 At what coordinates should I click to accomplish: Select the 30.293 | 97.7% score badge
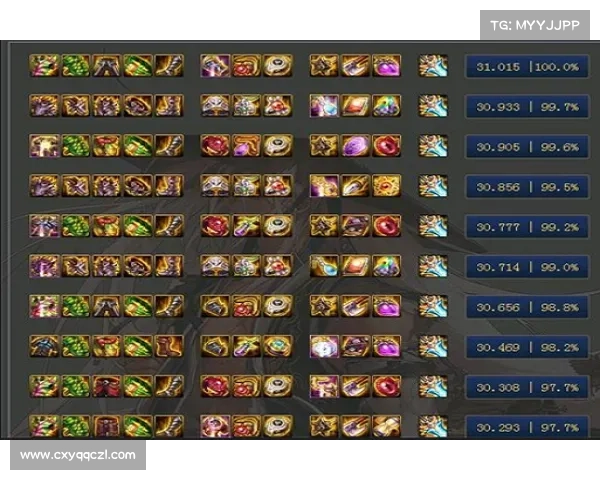click(x=527, y=427)
